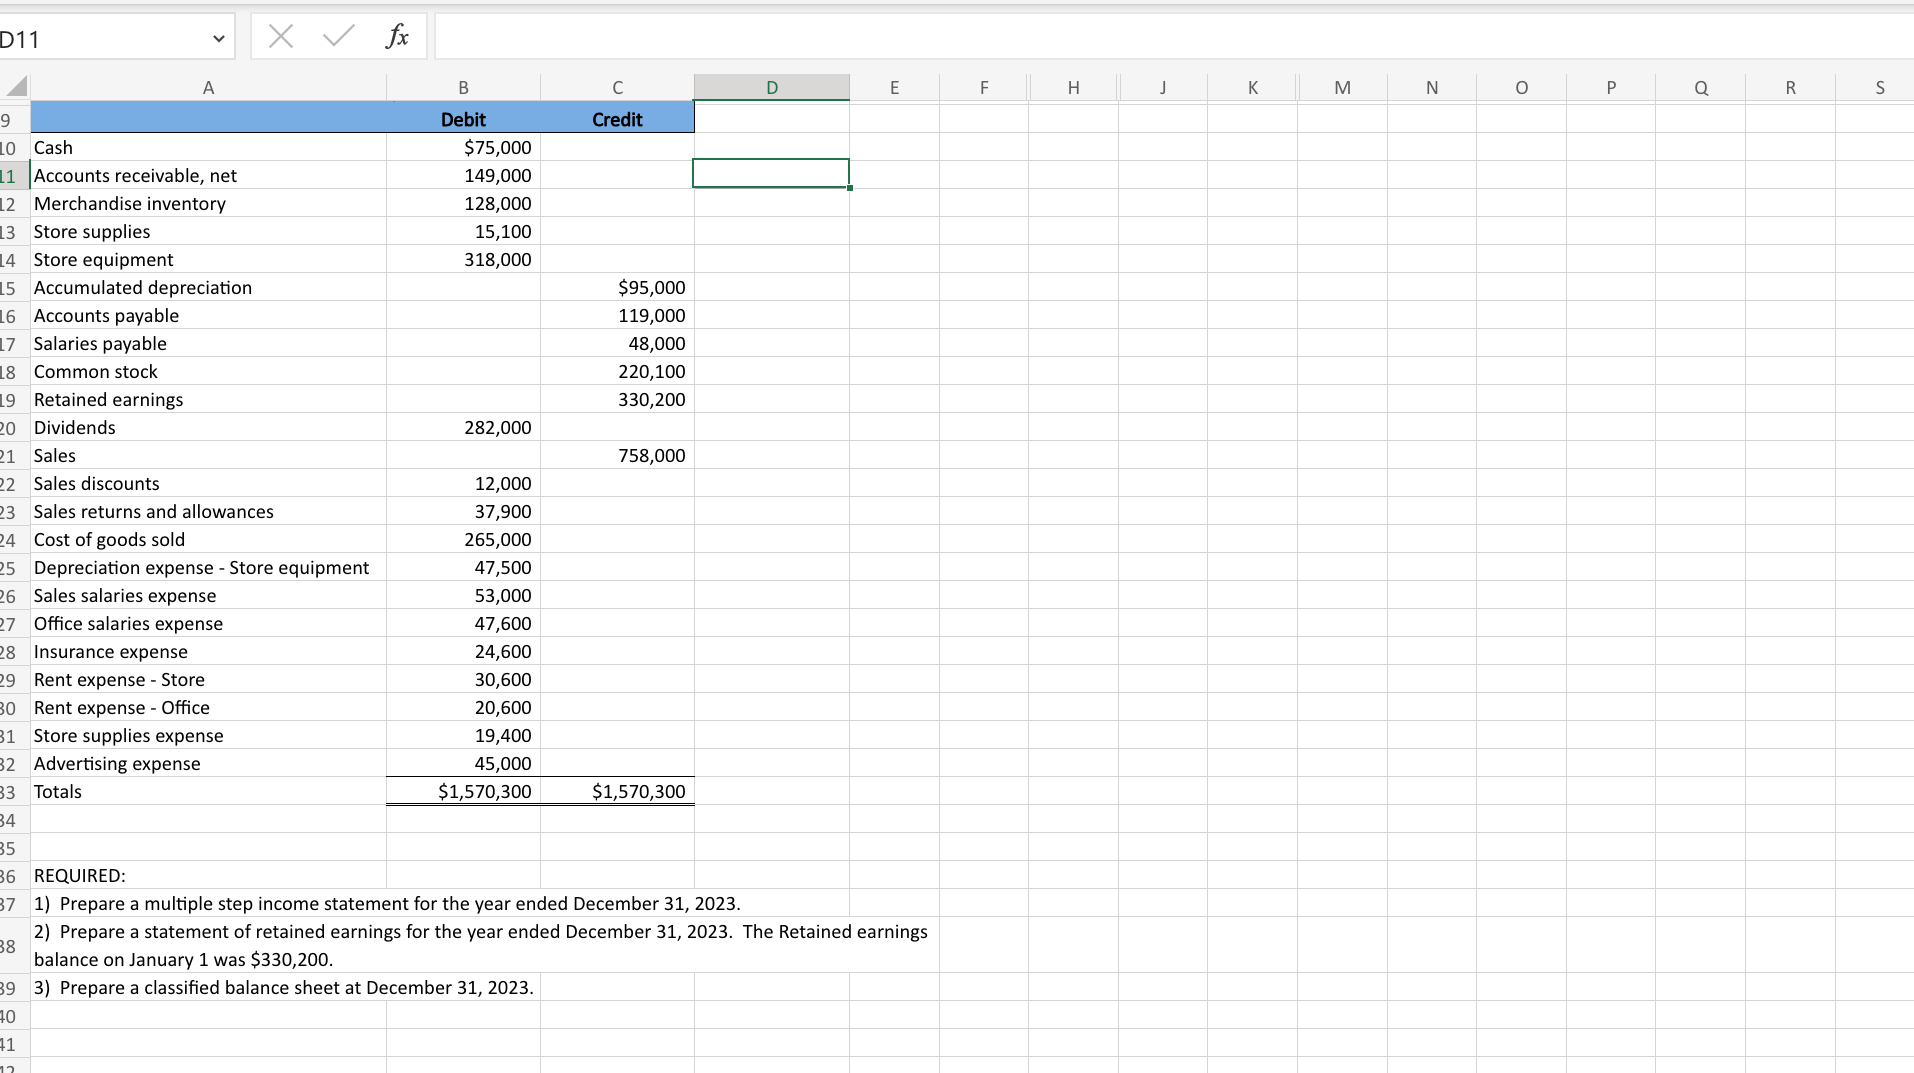This screenshot has height=1073, width=1914.
Task: Click the Credit header cell
Action: (x=617, y=118)
